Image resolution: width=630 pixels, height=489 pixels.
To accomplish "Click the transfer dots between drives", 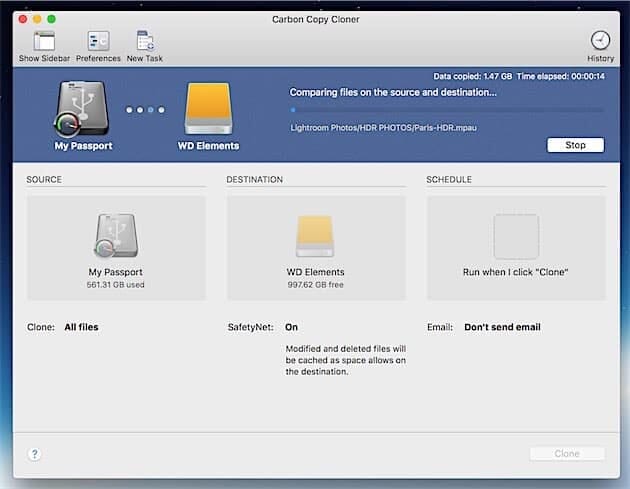I will (145, 110).
